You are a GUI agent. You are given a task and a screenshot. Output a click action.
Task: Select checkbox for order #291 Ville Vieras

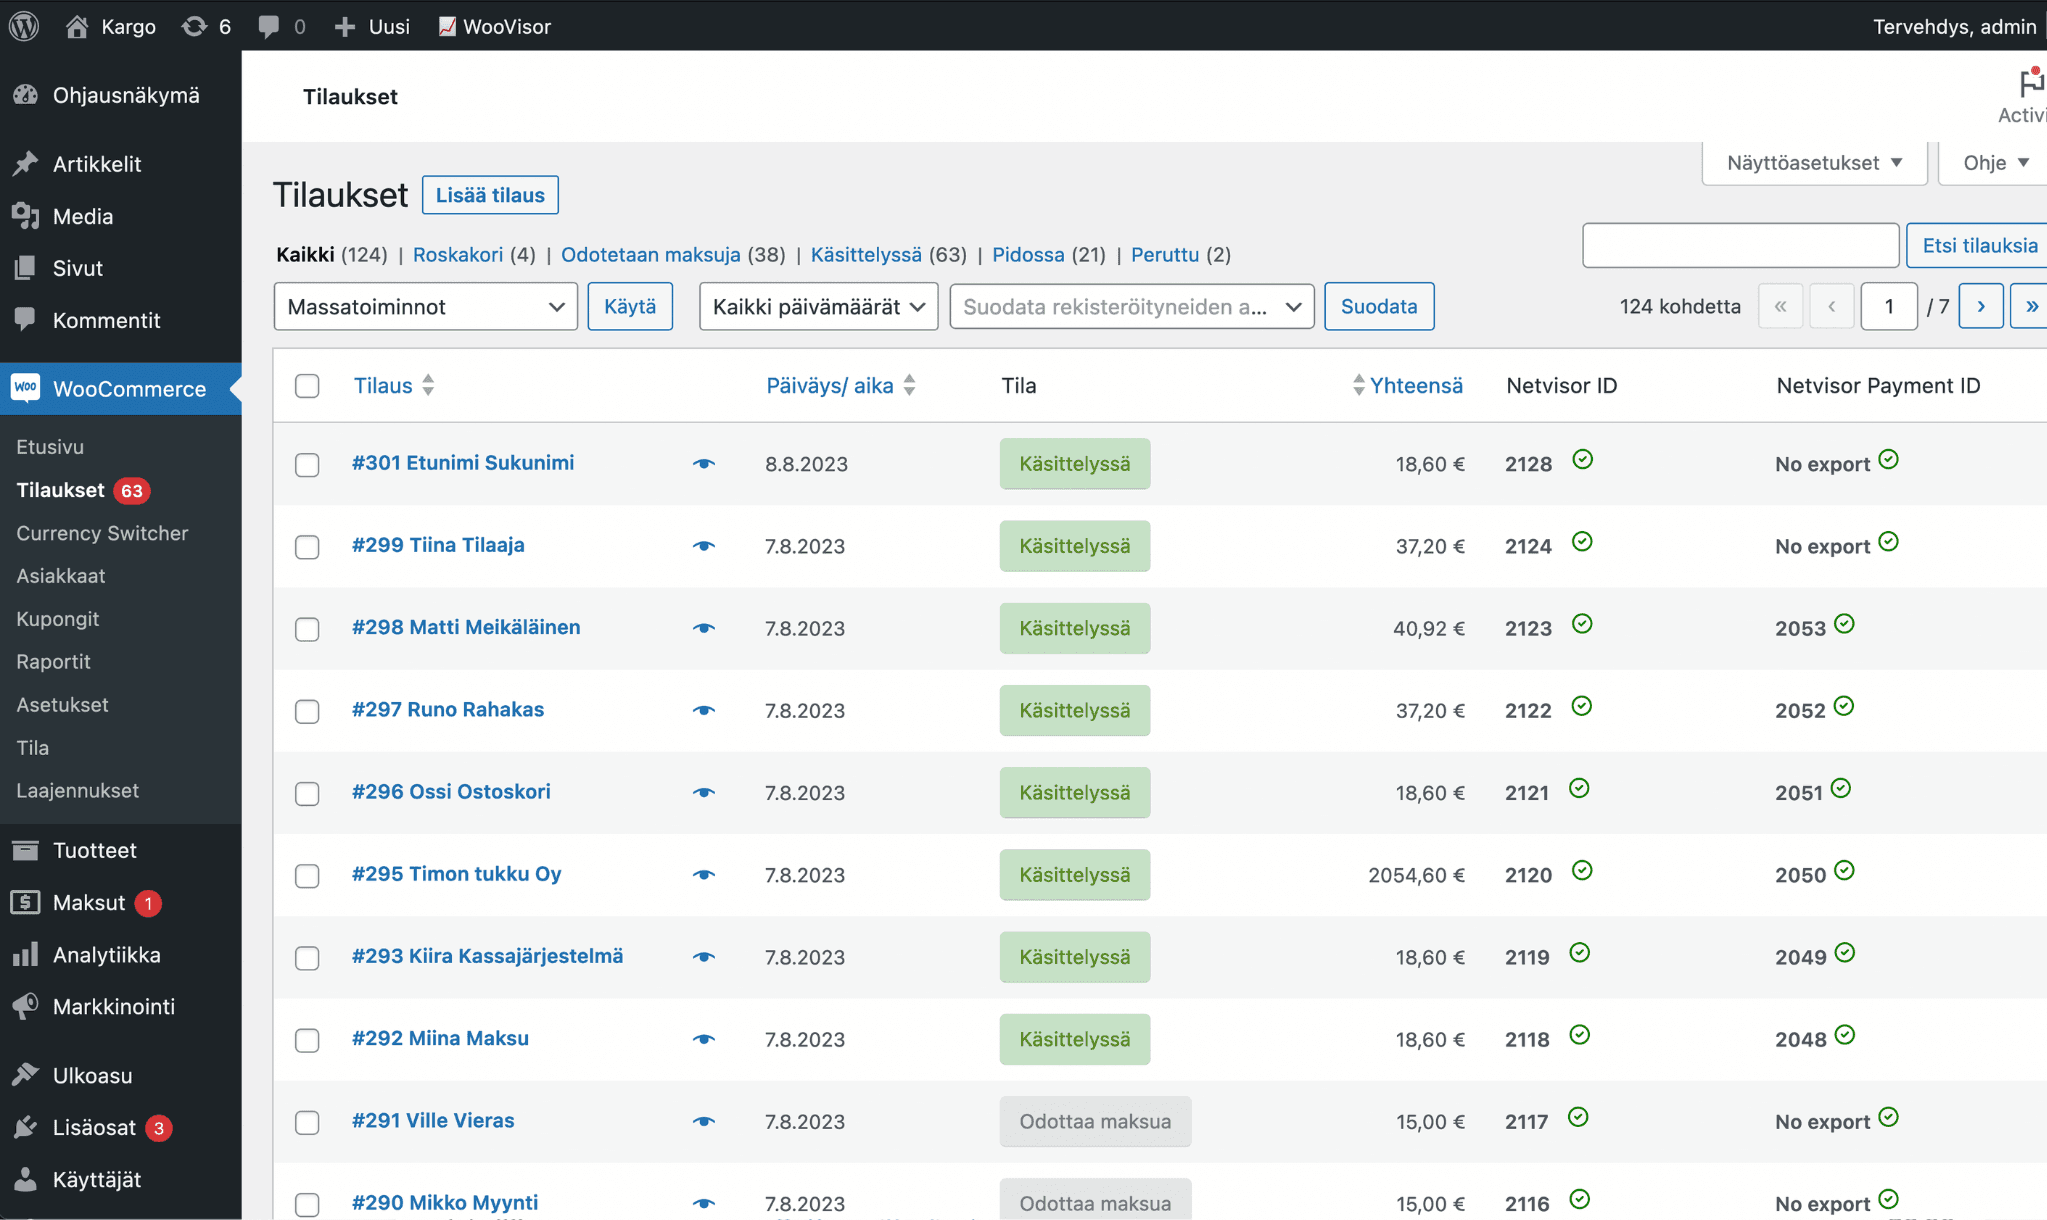click(307, 1122)
